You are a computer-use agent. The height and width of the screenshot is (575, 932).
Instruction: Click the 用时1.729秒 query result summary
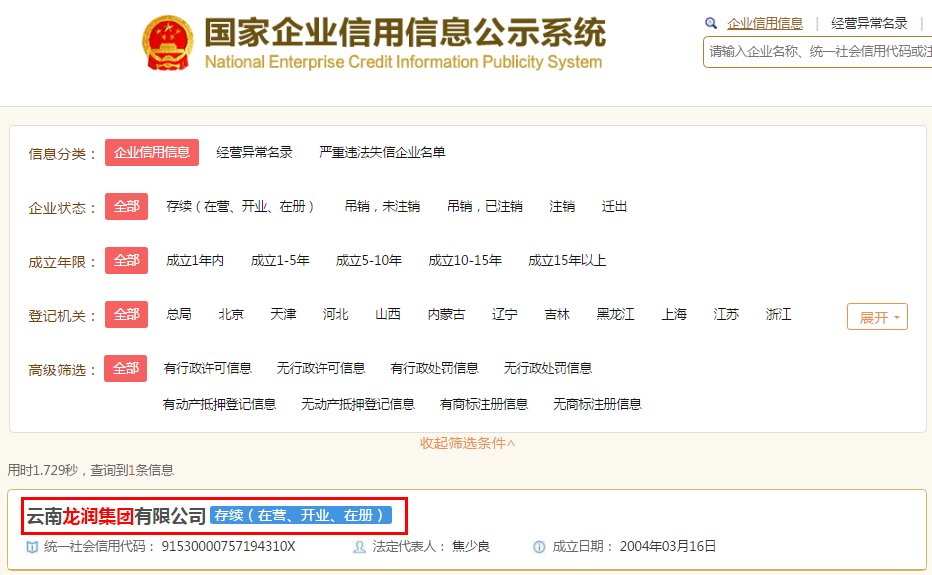(x=90, y=470)
